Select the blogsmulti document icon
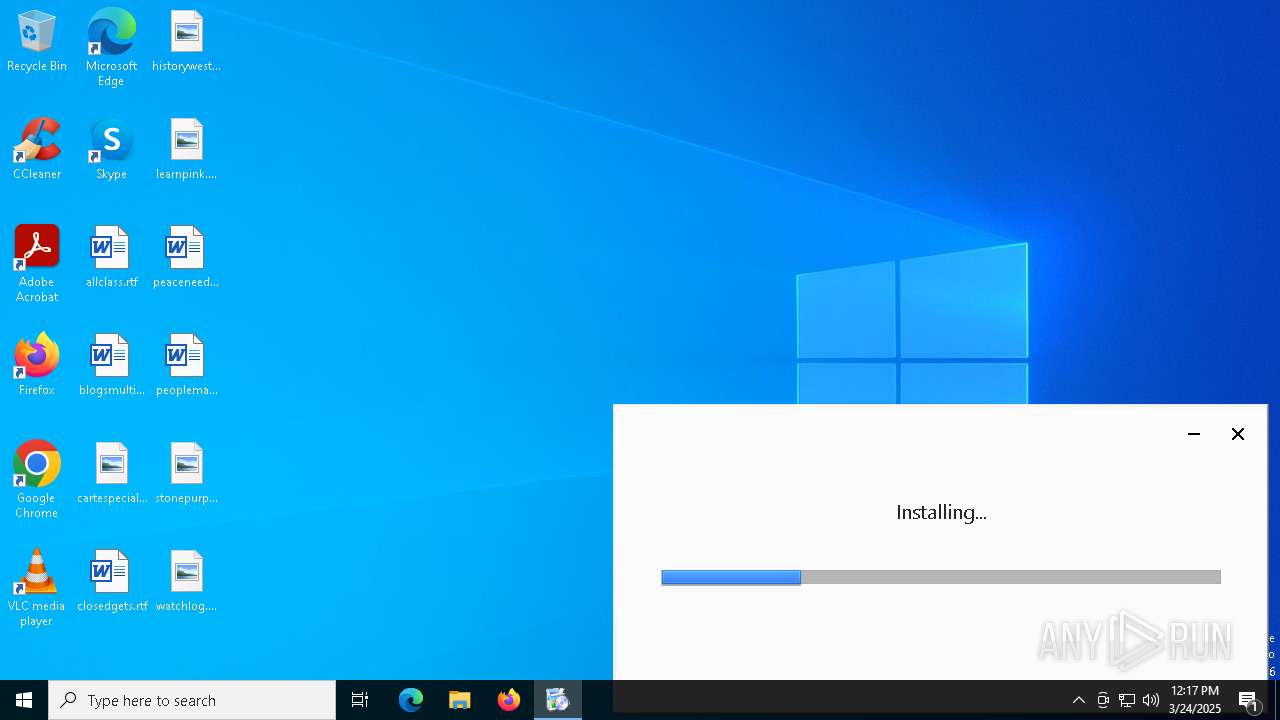This screenshot has height=720, width=1280. (111, 366)
